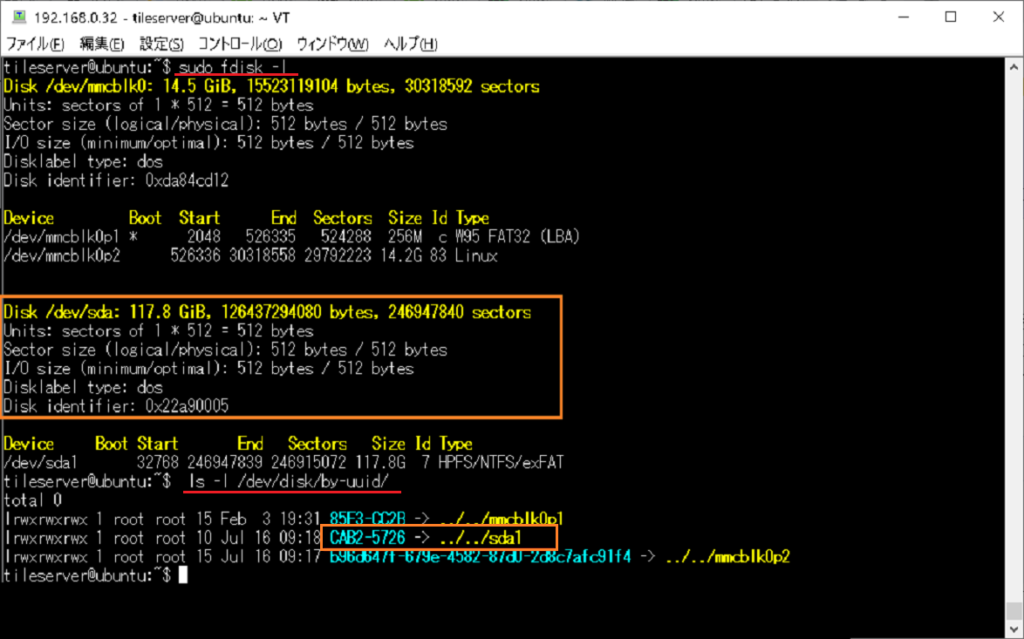This screenshot has height=639, width=1024.
Task: Click the scrollbar down arrow
Action: pyautogui.click(x=1012, y=627)
